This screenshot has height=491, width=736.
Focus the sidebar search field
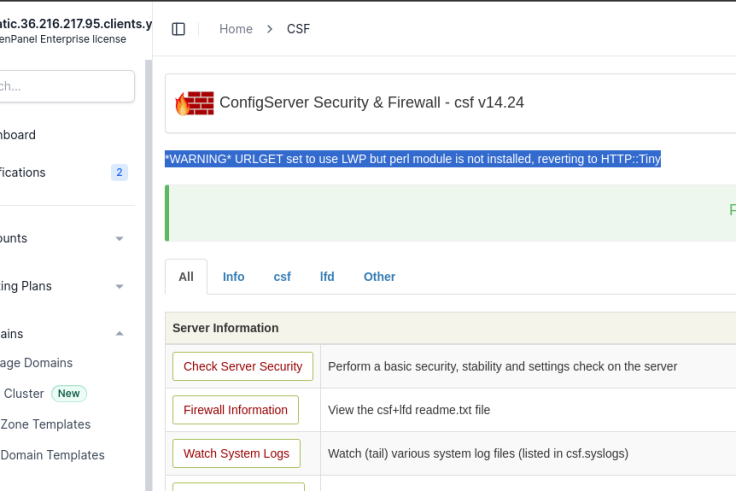coord(67,86)
